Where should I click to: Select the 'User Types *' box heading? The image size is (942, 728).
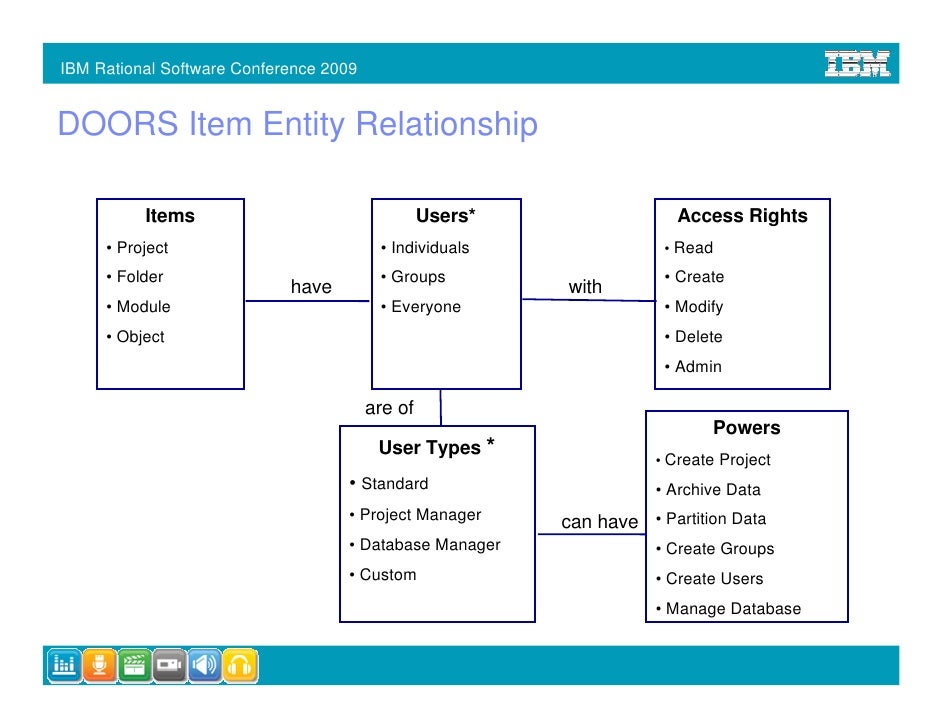pos(437,447)
